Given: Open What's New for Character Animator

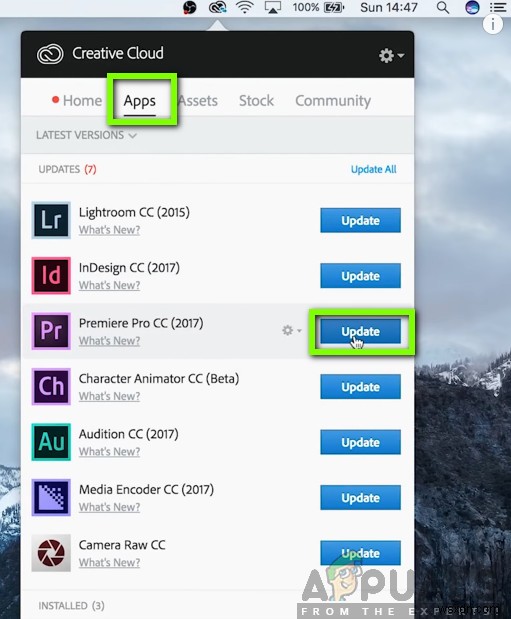Looking at the screenshot, I should coord(109,396).
